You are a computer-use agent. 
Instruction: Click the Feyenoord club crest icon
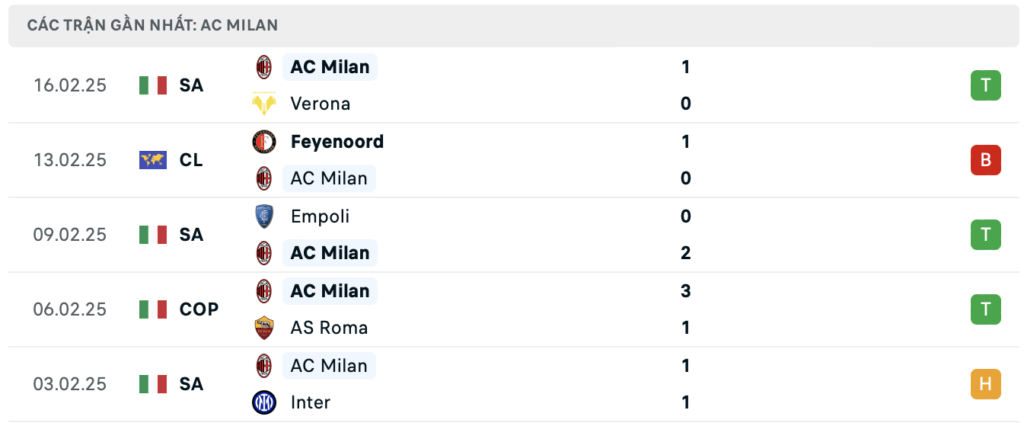pos(264,142)
